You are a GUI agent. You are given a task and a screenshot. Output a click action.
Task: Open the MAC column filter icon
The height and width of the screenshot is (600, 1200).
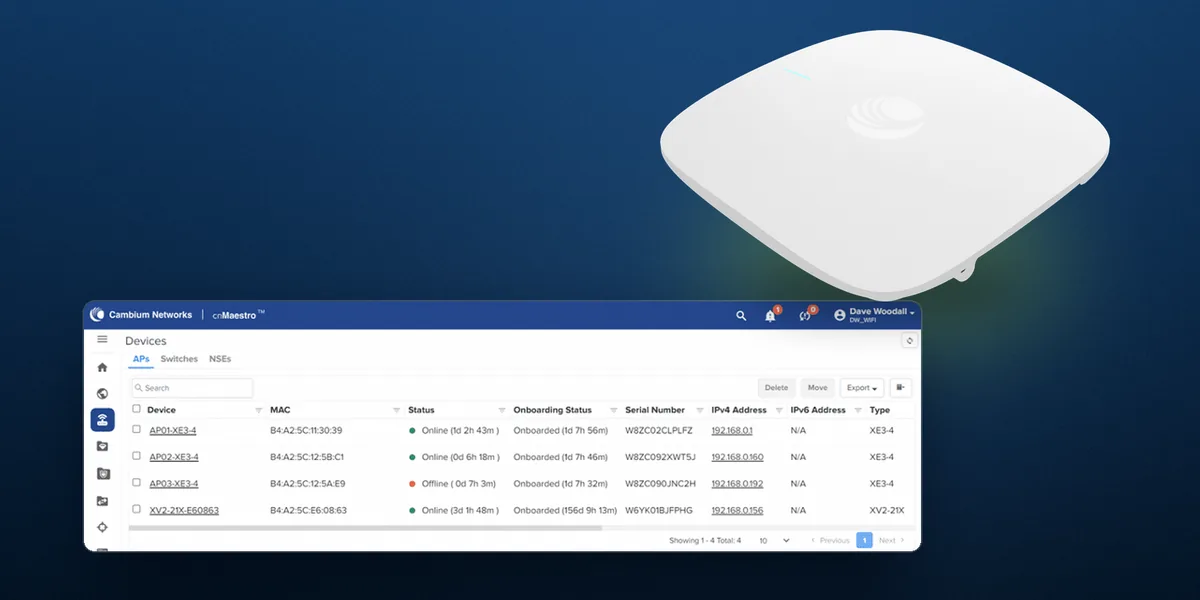pyautogui.click(x=397, y=410)
